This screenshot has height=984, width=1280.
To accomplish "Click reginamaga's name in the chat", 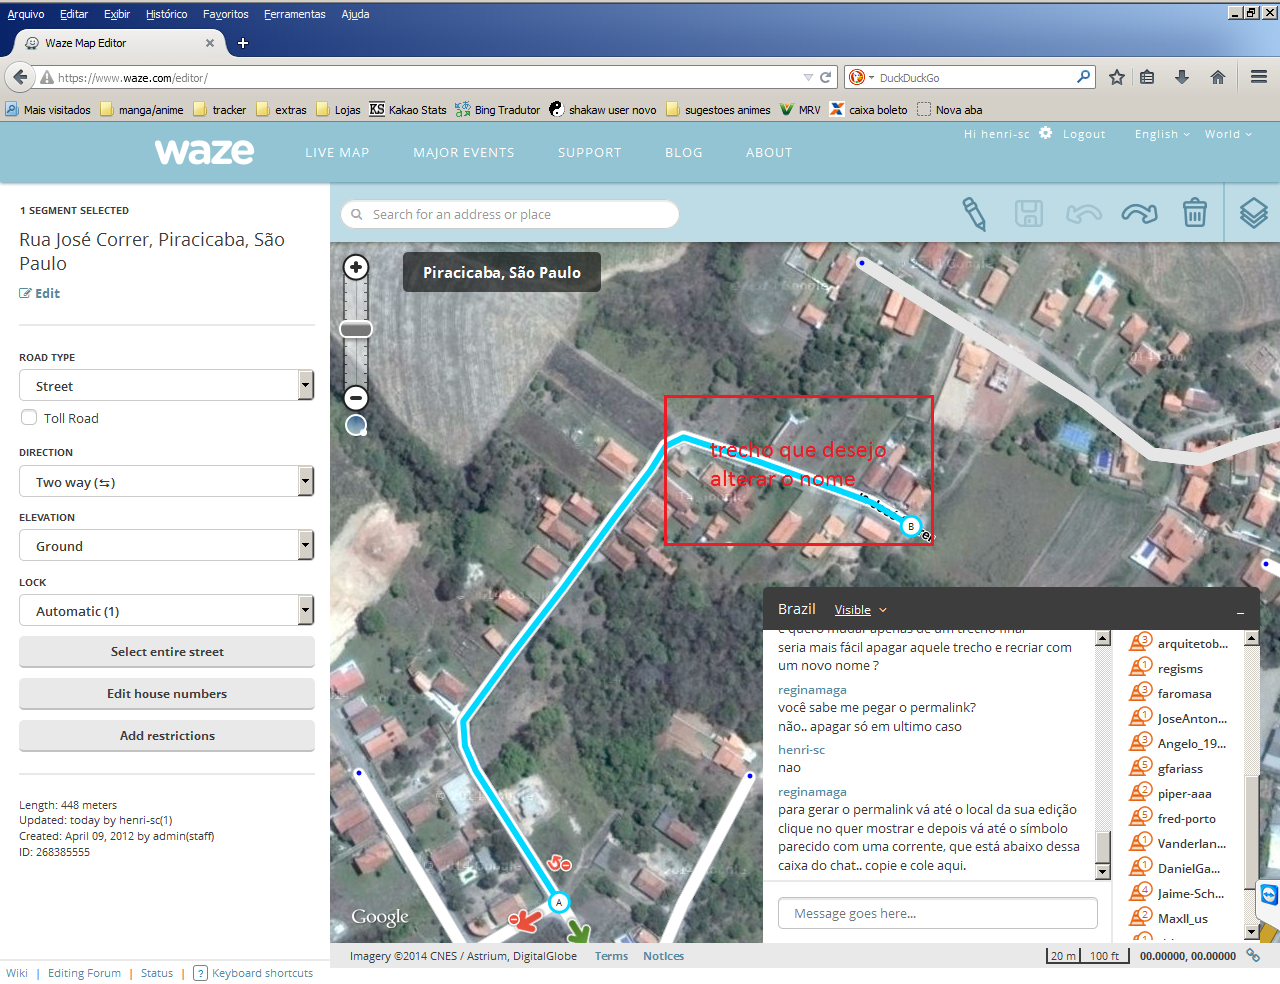I will (x=812, y=690).
